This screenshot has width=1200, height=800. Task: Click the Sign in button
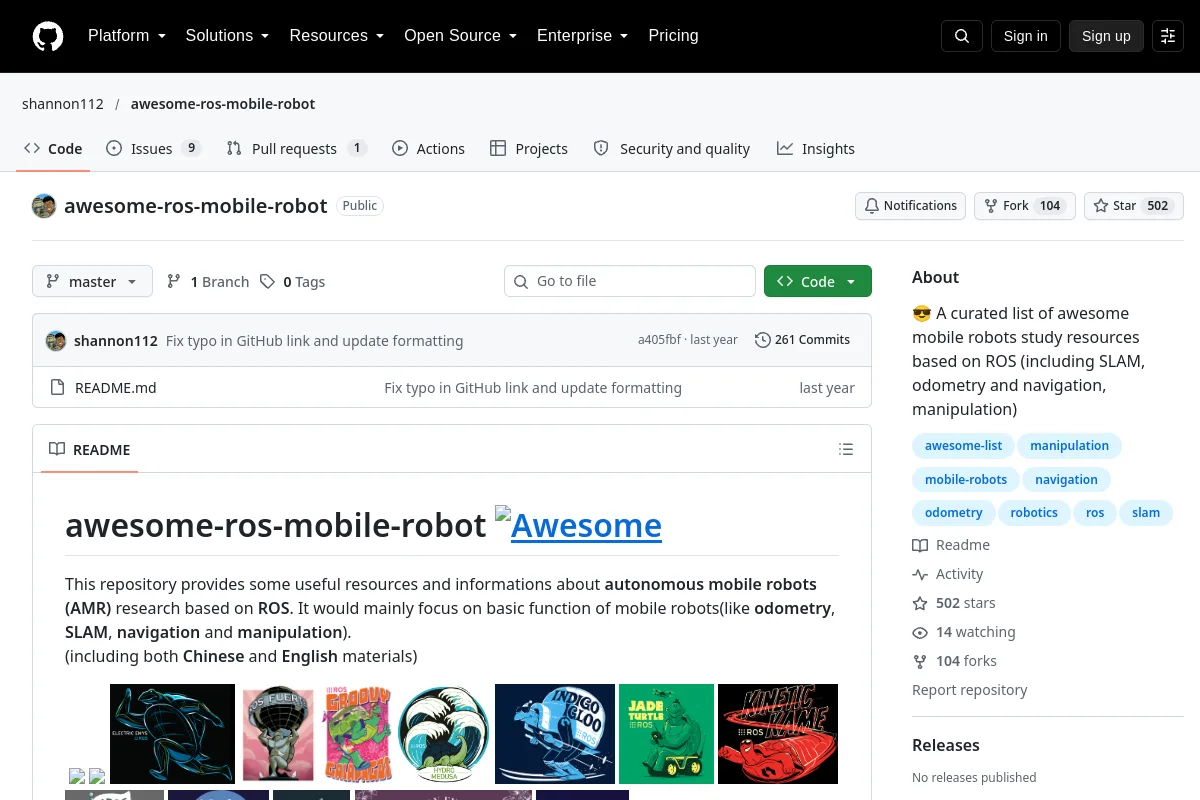(1025, 36)
